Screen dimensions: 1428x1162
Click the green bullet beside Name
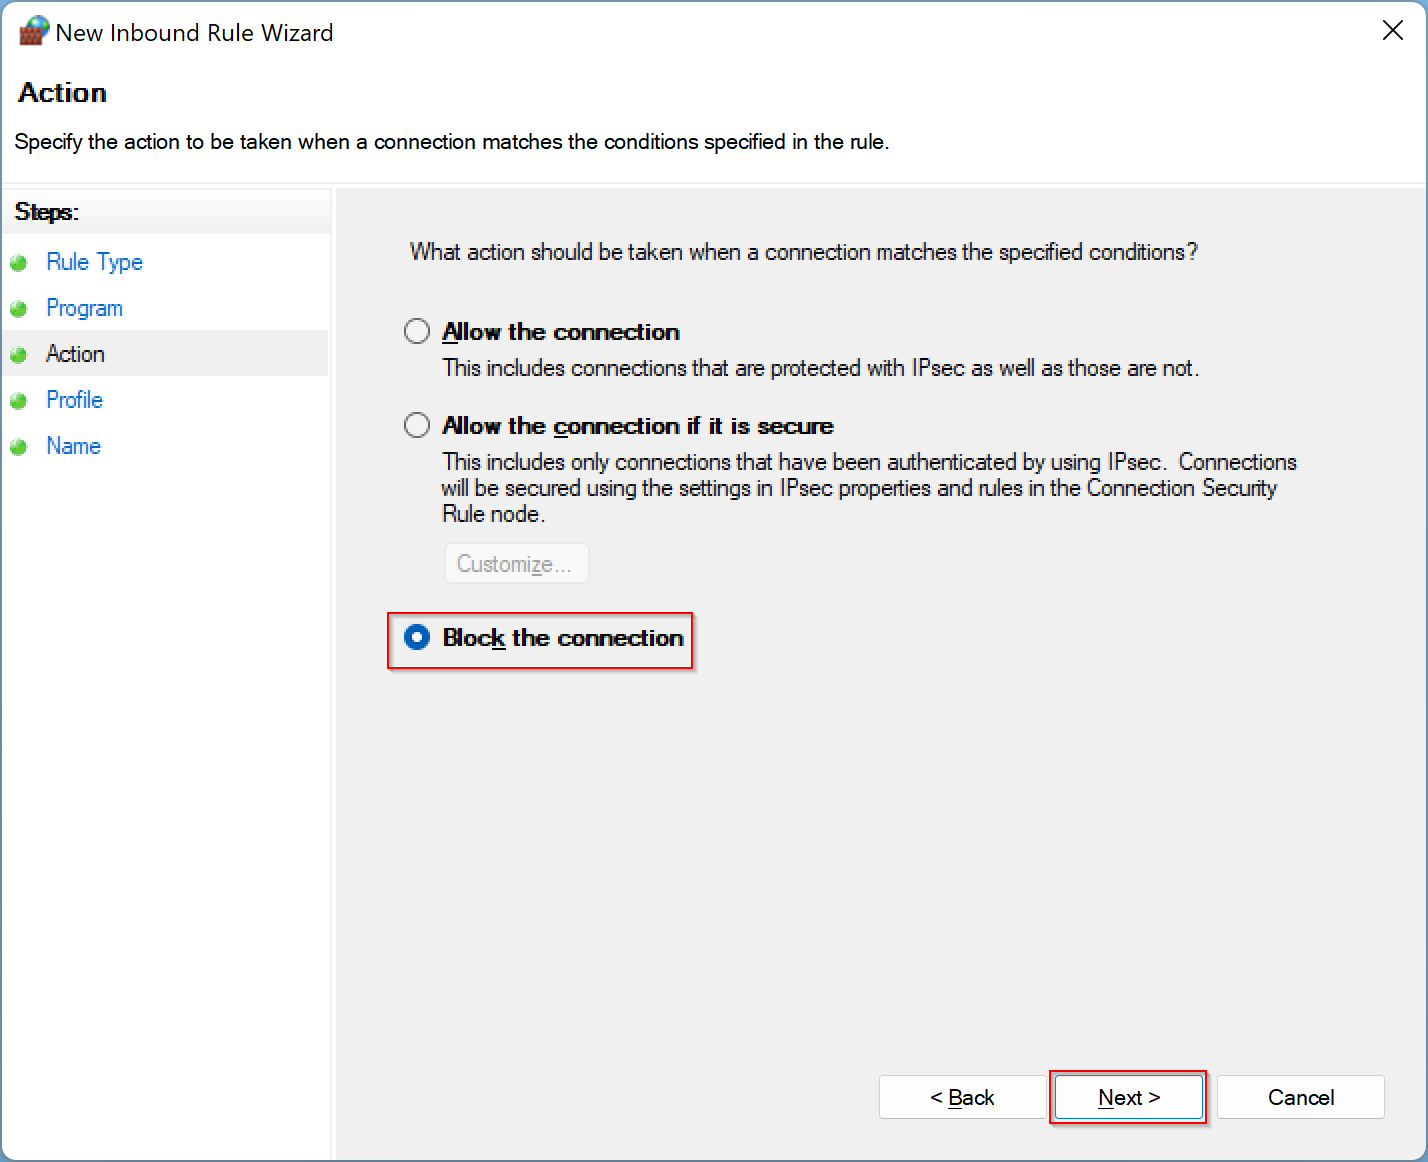(x=20, y=445)
